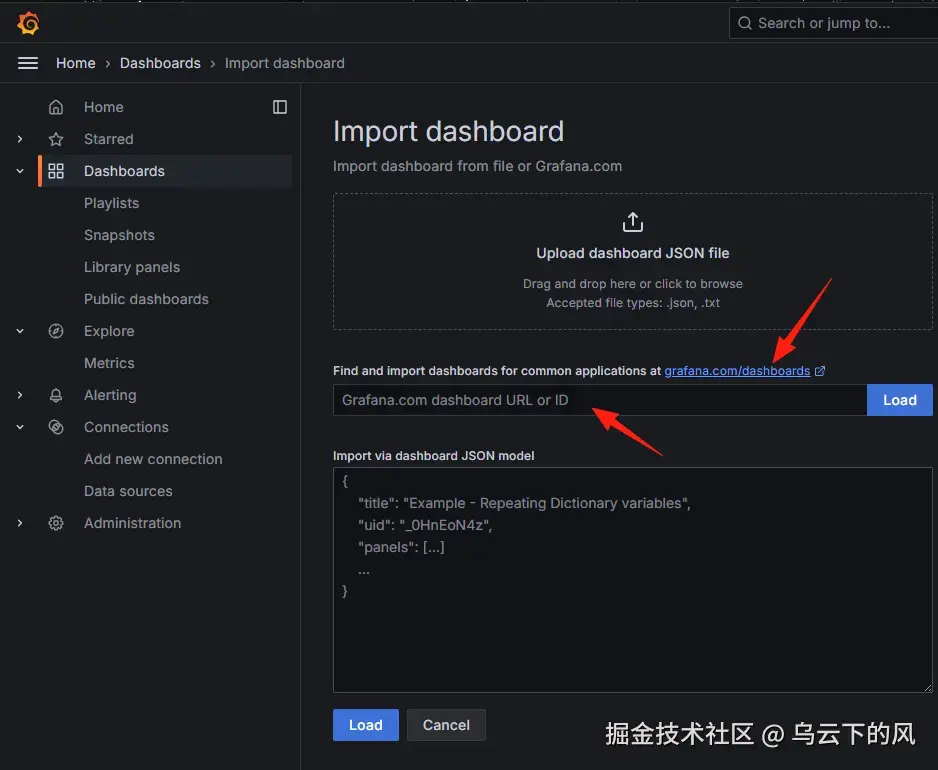Image resolution: width=938 pixels, height=770 pixels.
Task: Click the Dashboards grid icon
Action: pos(56,171)
